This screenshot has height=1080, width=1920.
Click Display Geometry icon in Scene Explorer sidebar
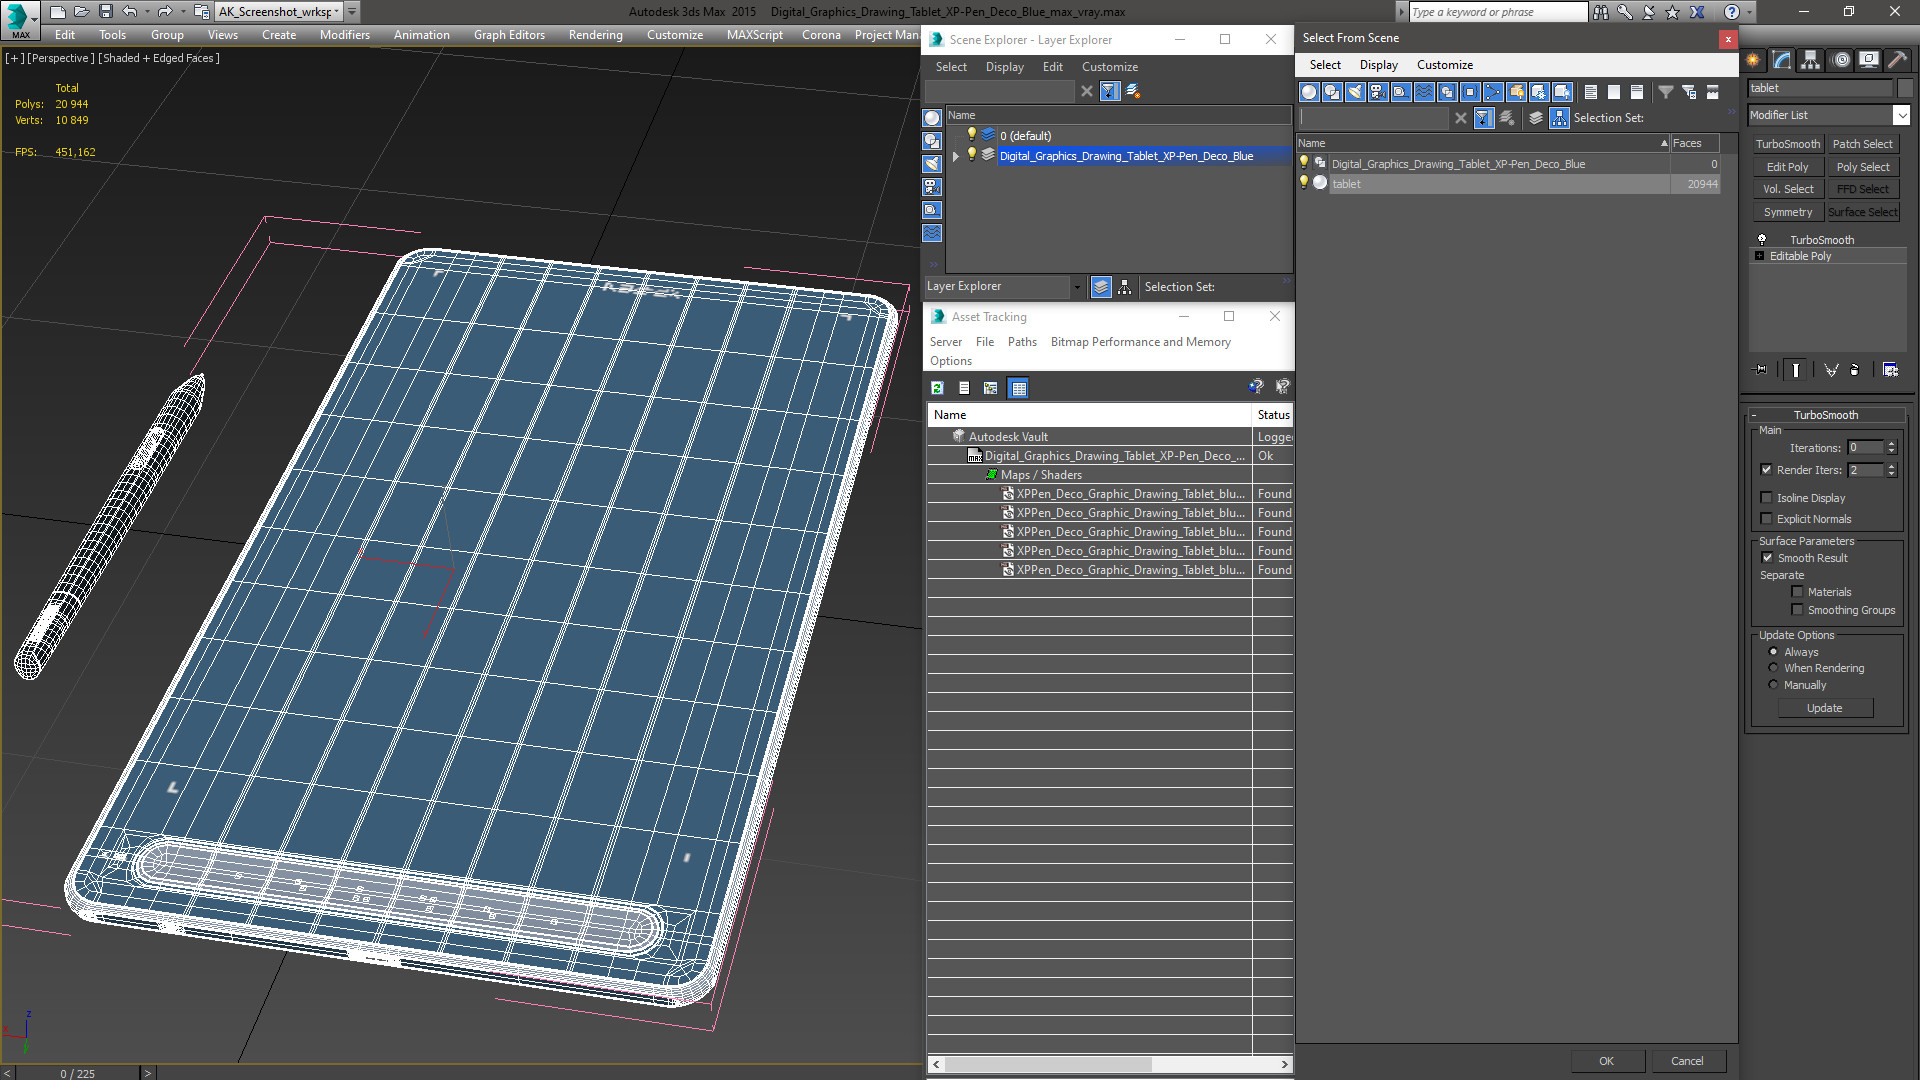point(932,118)
